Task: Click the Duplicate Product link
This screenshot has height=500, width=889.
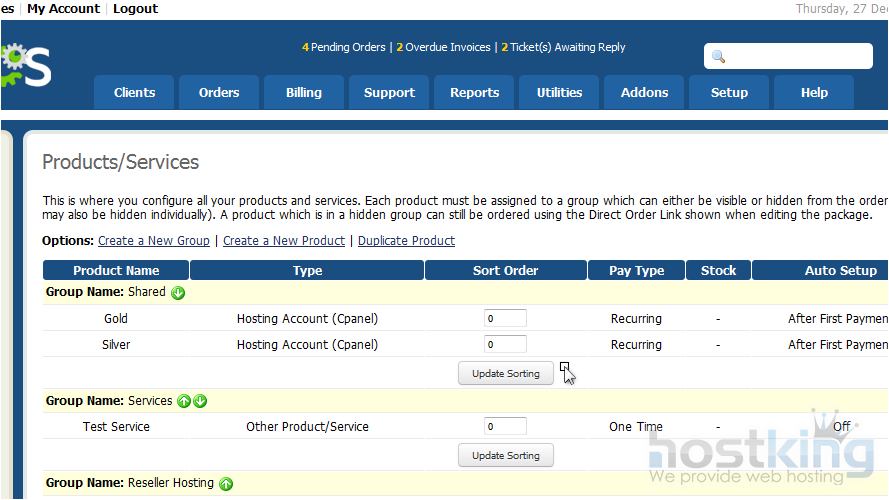Action: point(406,241)
